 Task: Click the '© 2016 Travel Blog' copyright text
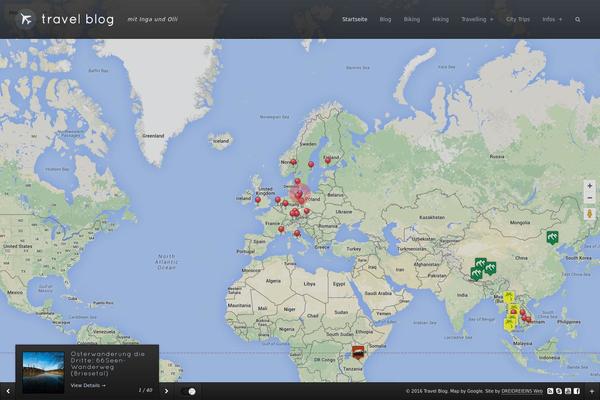pos(427,391)
